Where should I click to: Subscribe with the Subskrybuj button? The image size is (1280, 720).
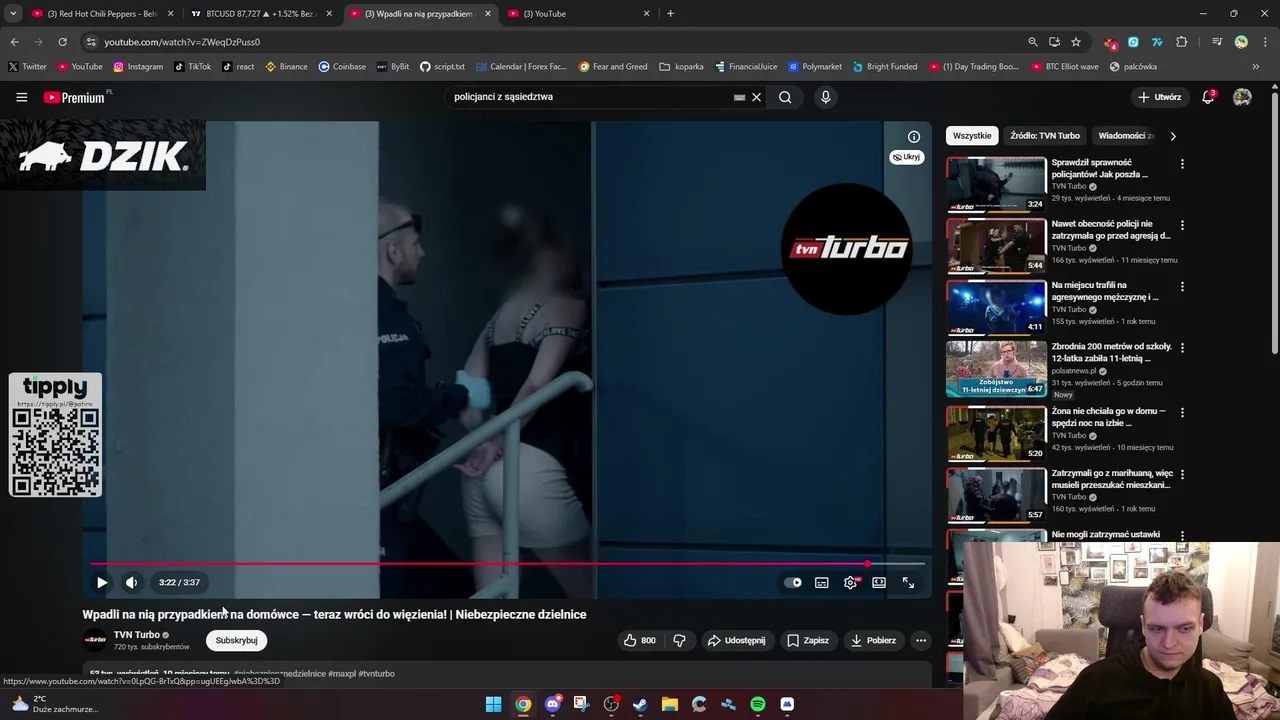click(236, 640)
